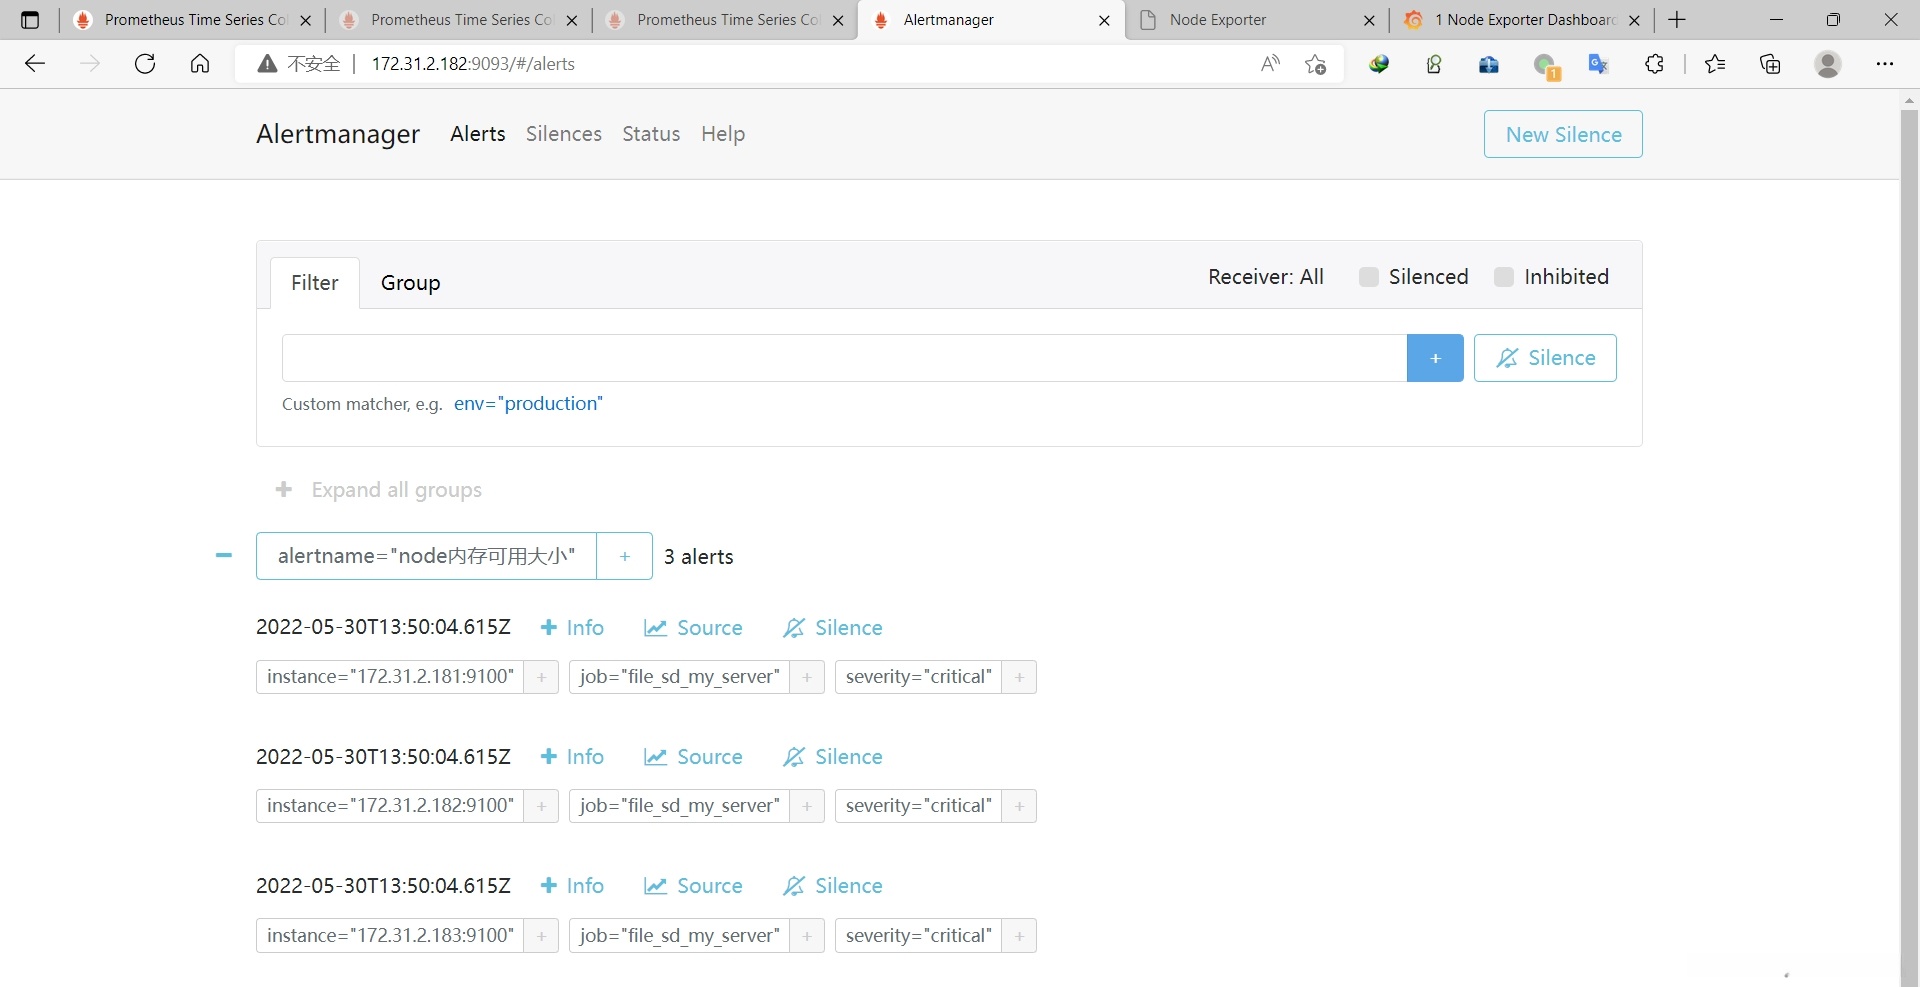The width and height of the screenshot is (1920, 987).
Task: Click the alertname="node内存可用大小" group label
Action: pos(426,556)
